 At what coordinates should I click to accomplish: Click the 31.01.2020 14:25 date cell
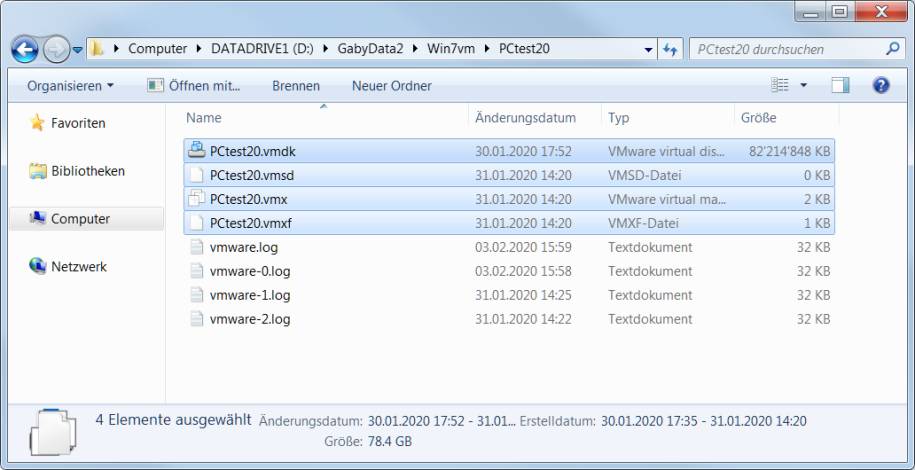[x=523, y=295]
